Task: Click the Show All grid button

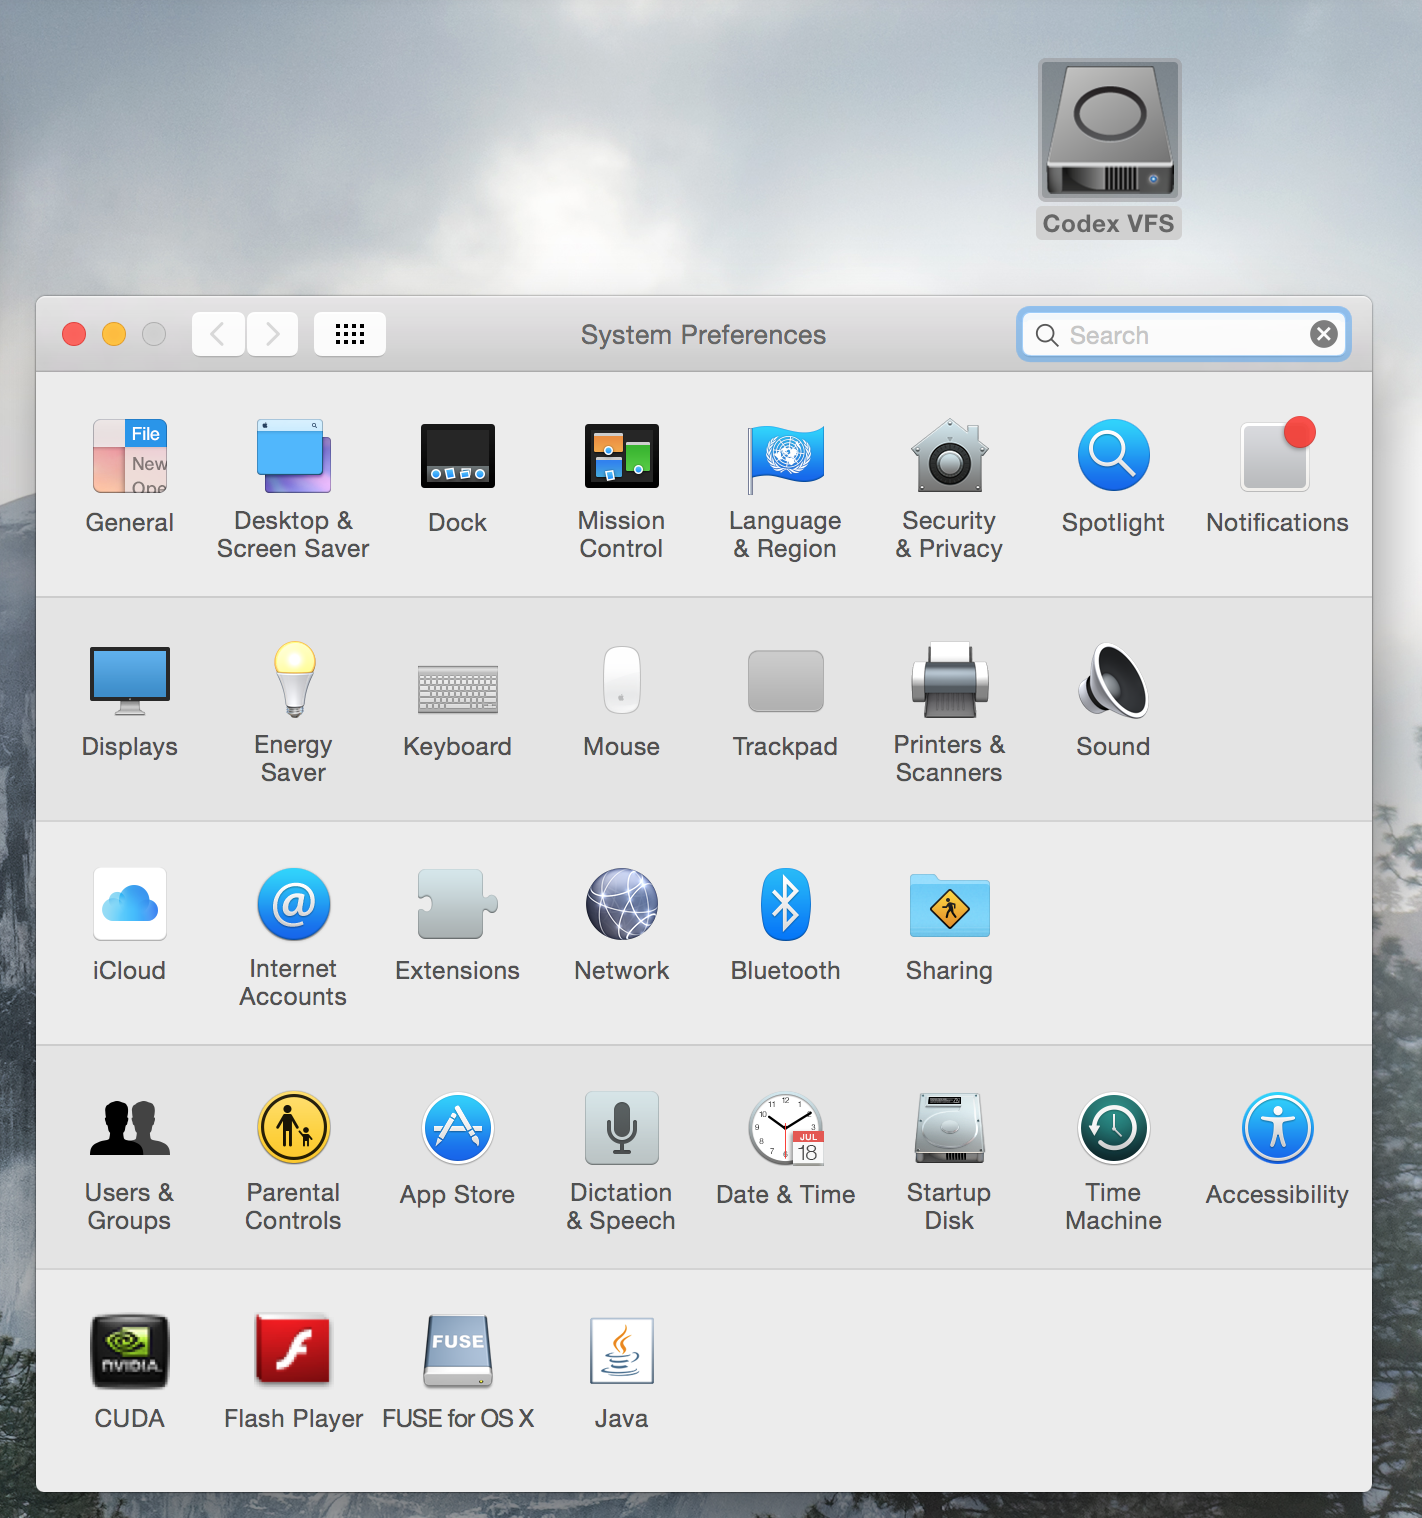Action: [x=350, y=334]
